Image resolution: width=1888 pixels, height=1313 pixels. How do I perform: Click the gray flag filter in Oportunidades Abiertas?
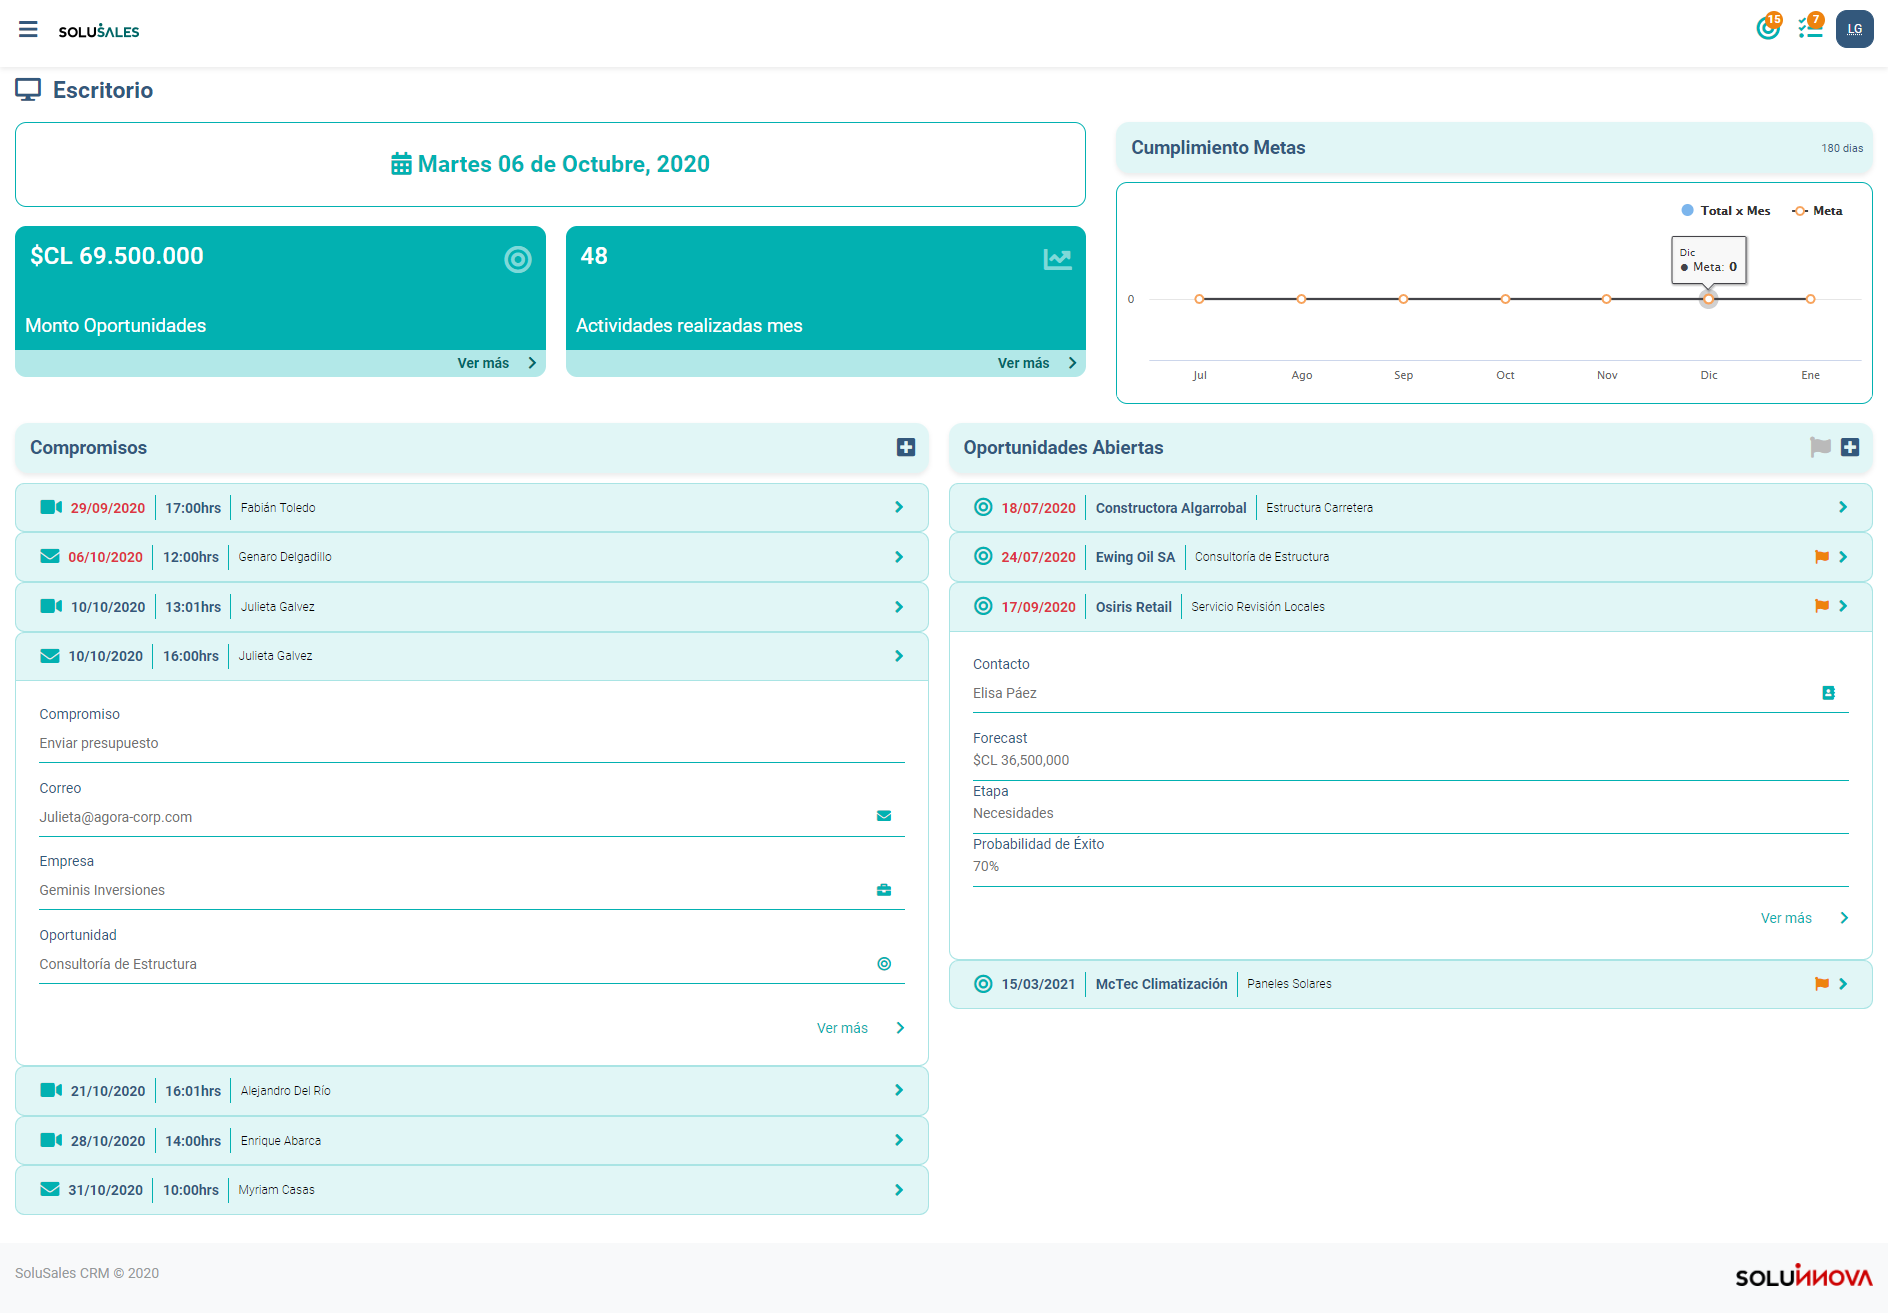point(1820,448)
